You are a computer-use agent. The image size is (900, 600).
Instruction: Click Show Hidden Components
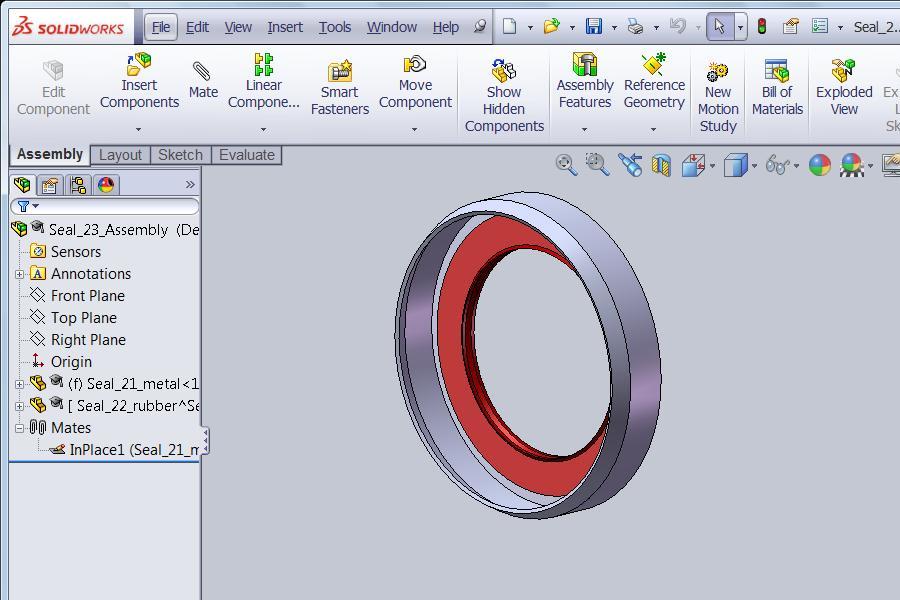pyautogui.click(x=504, y=95)
